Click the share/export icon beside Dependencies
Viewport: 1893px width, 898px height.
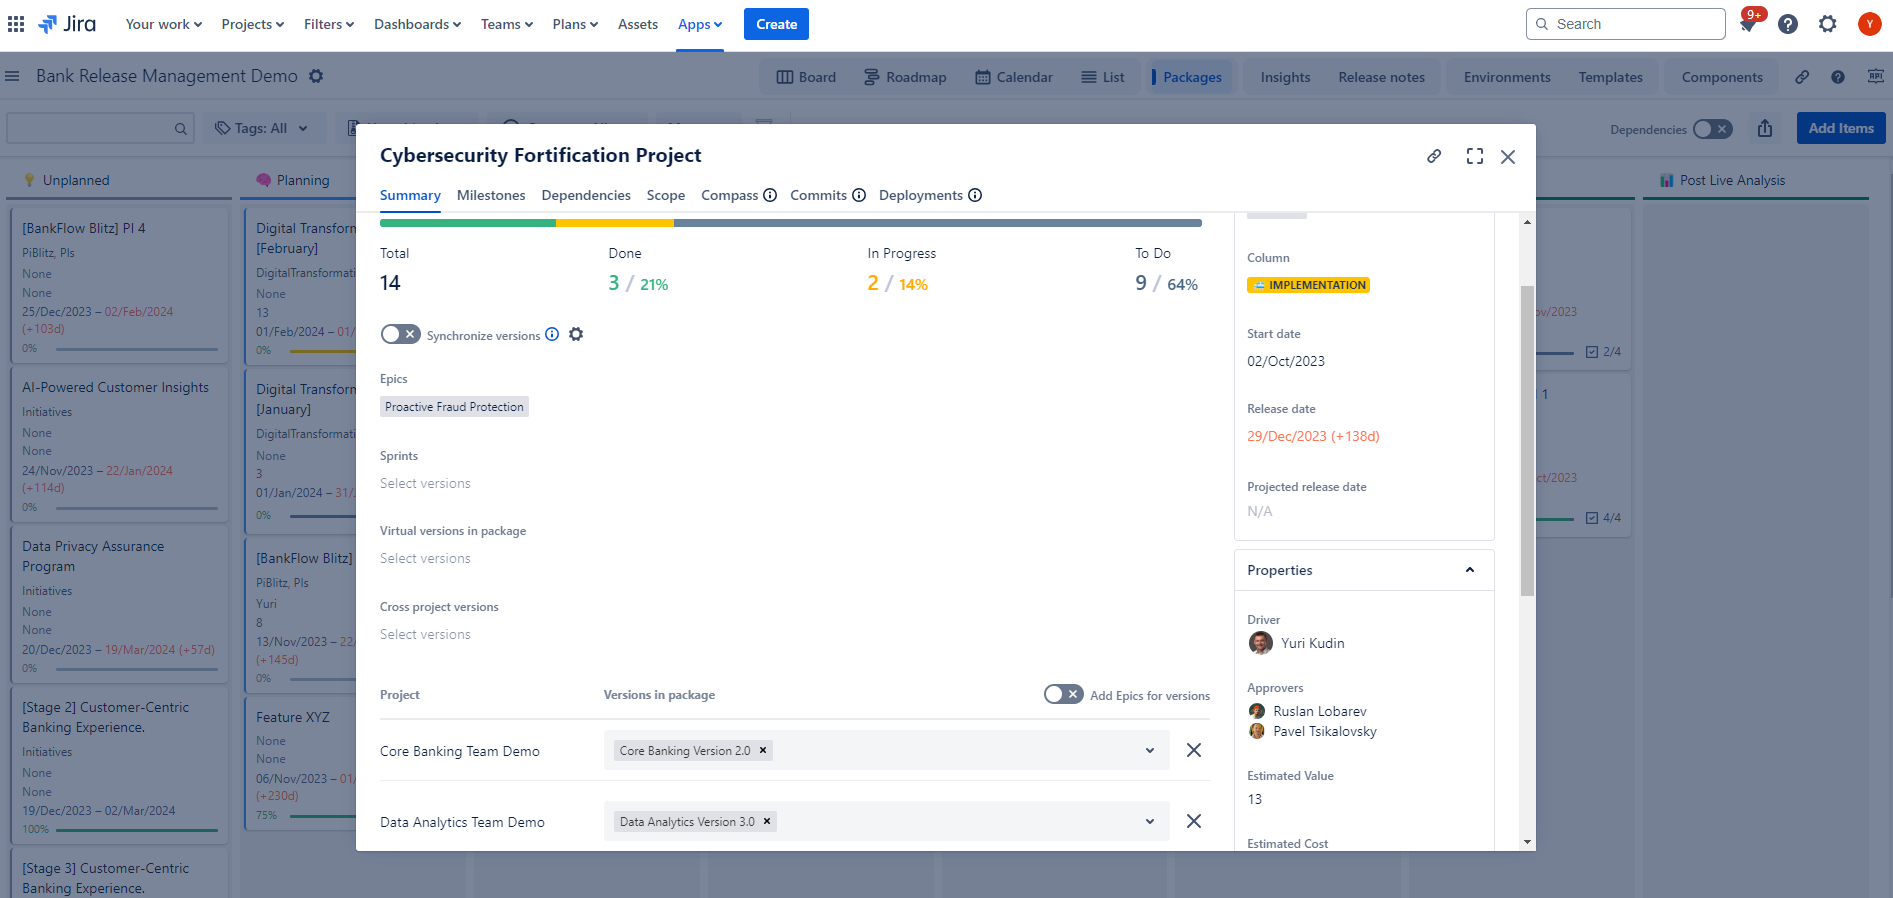(1765, 129)
